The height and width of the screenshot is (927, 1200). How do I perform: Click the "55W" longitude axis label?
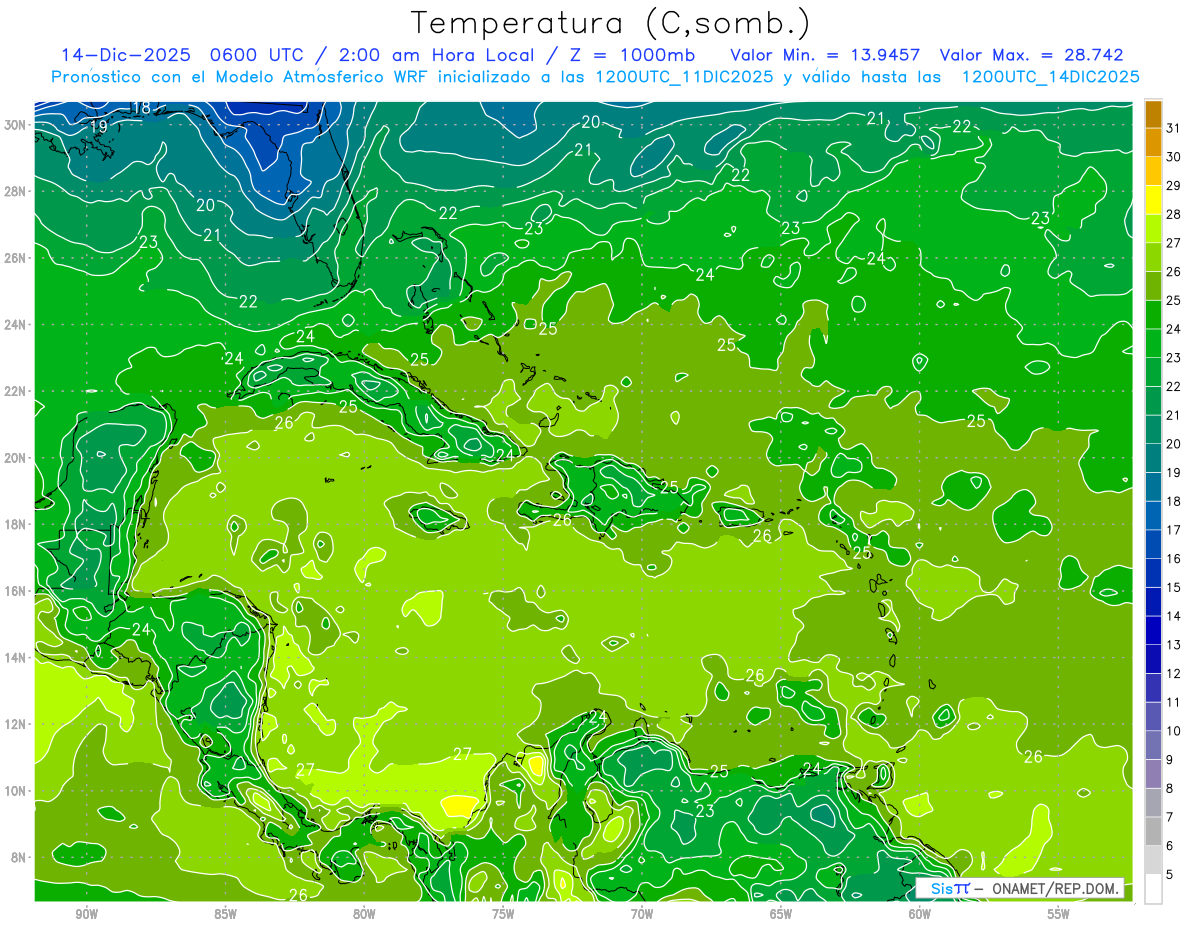click(1059, 914)
